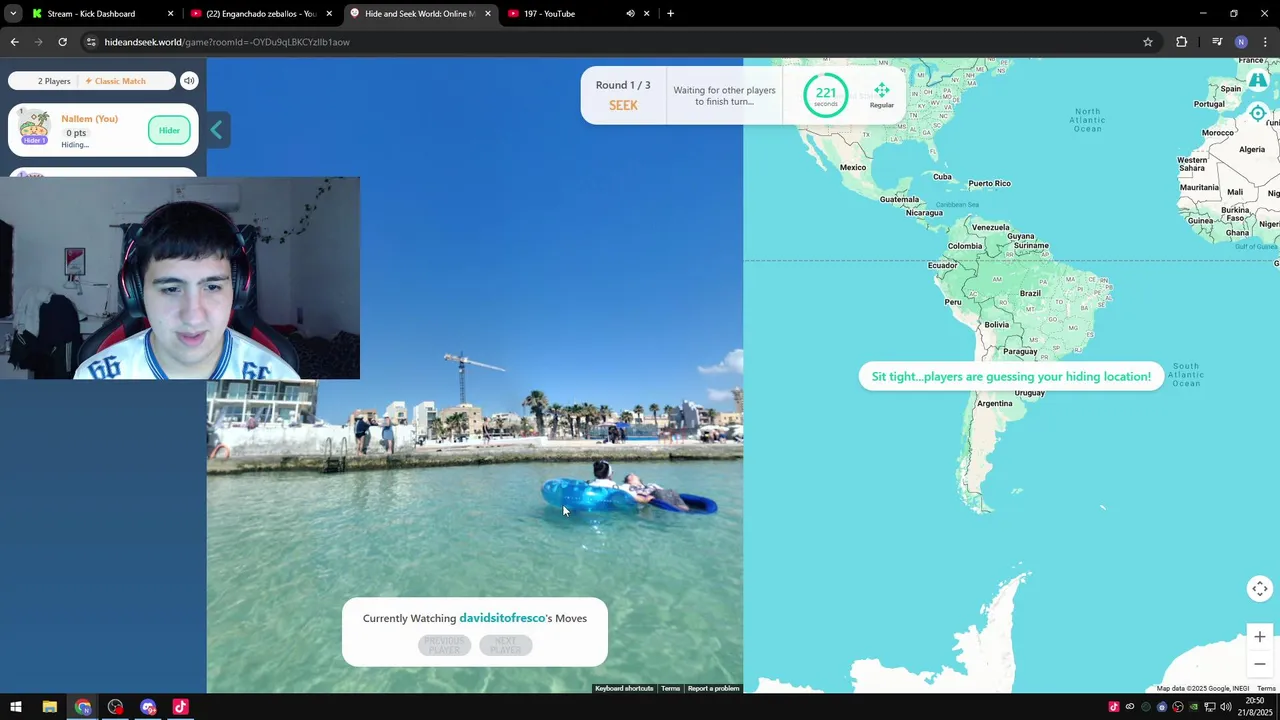1280x720 pixels.
Task: Reload the current page
Action: [x=62, y=42]
